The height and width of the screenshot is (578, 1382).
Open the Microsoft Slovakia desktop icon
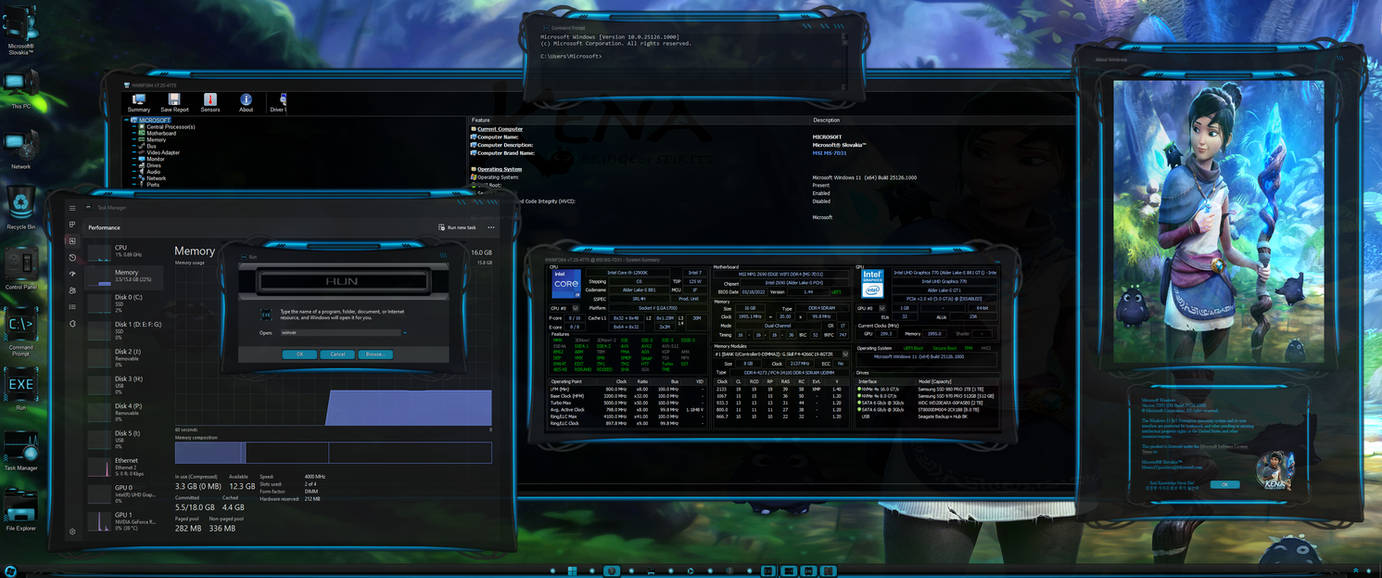pyautogui.click(x=21, y=30)
